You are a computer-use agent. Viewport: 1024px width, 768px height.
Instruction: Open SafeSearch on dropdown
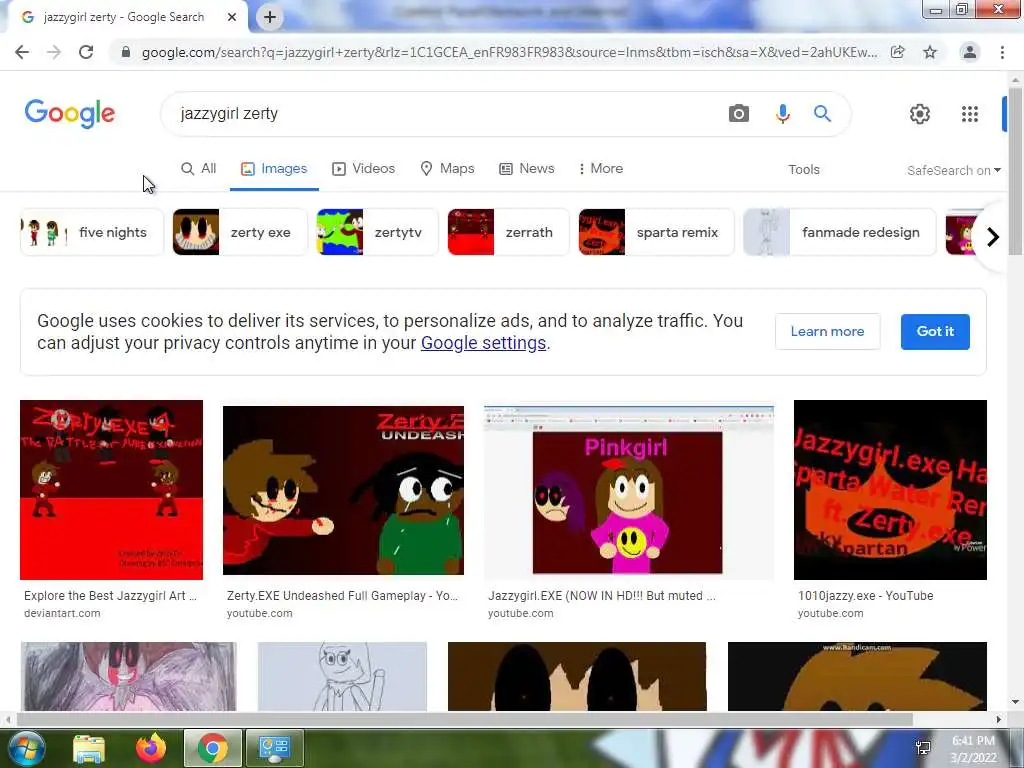953,170
